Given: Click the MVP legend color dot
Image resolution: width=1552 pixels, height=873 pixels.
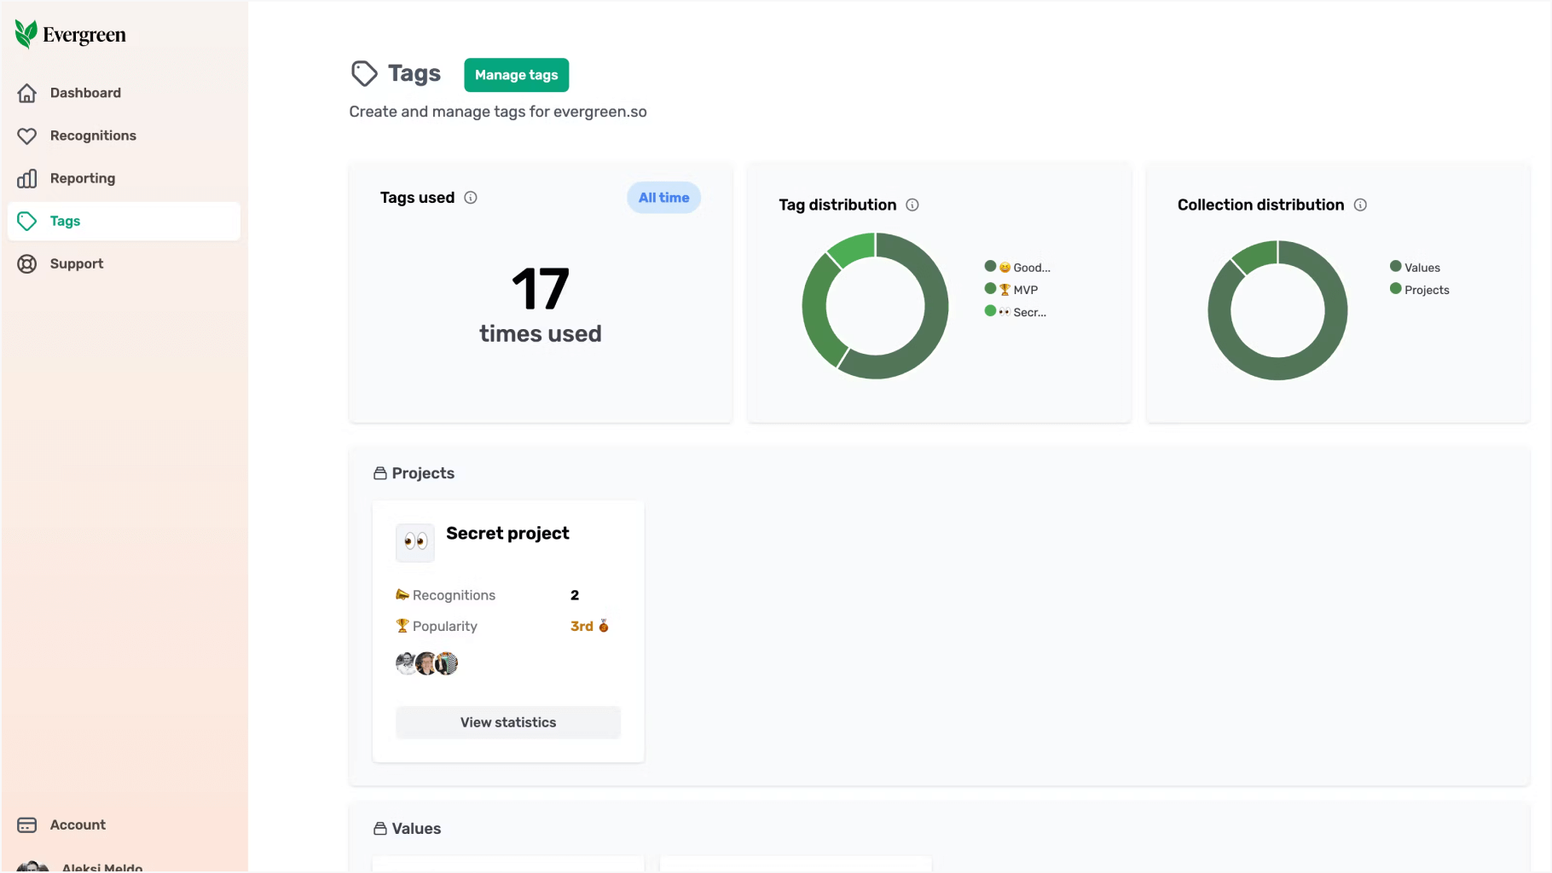Looking at the screenshot, I should [990, 288].
